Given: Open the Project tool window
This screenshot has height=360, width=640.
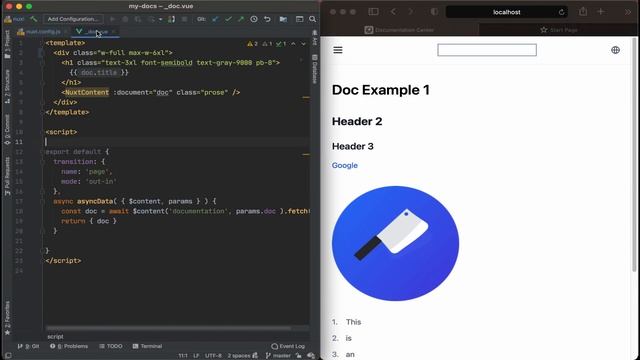Looking at the screenshot, I should (x=7, y=44).
